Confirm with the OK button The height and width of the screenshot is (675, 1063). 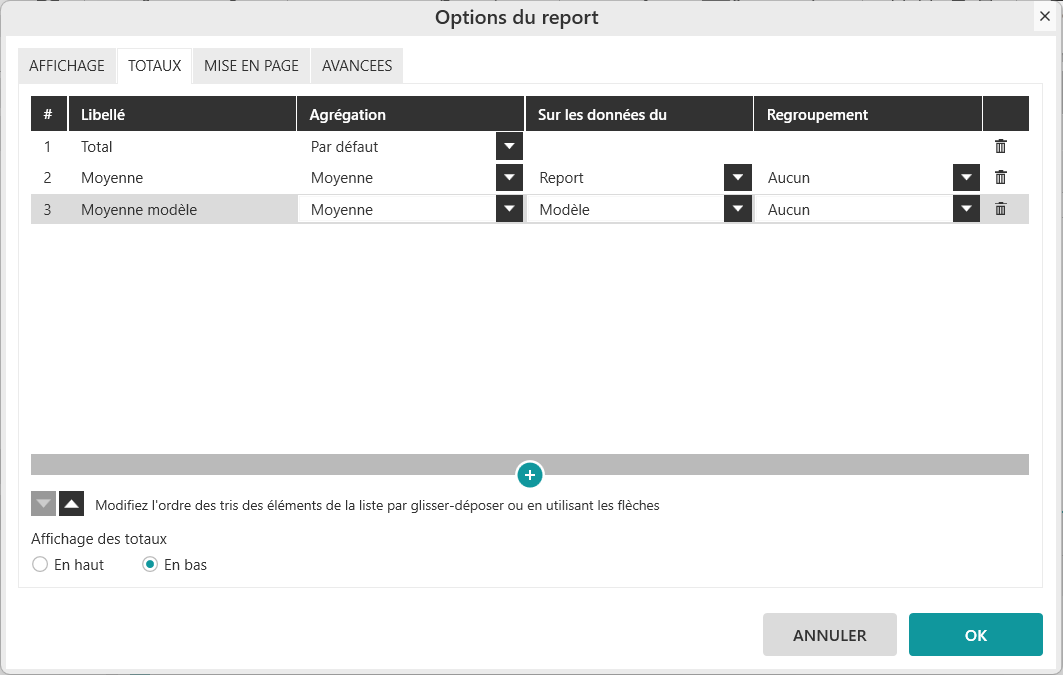click(x=975, y=635)
